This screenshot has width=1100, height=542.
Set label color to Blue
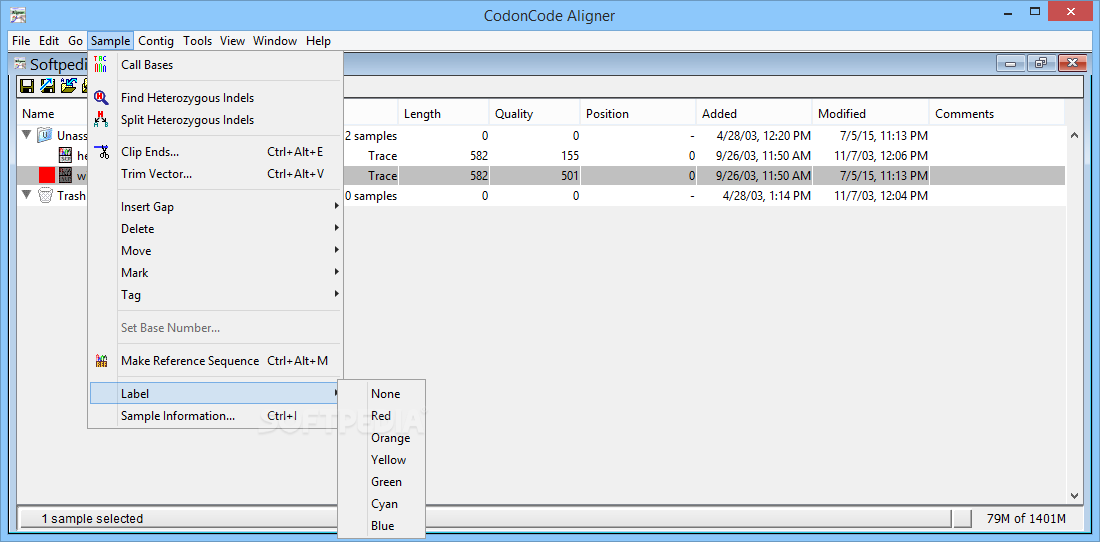[382, 526]
